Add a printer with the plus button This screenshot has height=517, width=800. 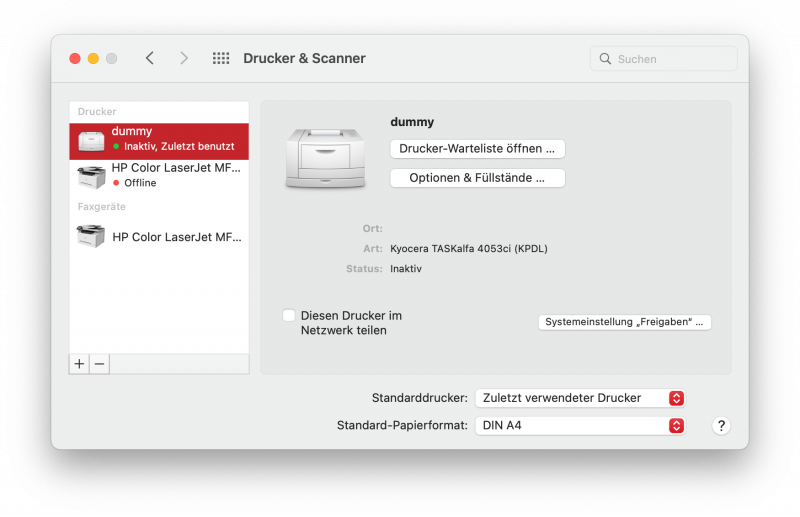(x=79, y=364)
